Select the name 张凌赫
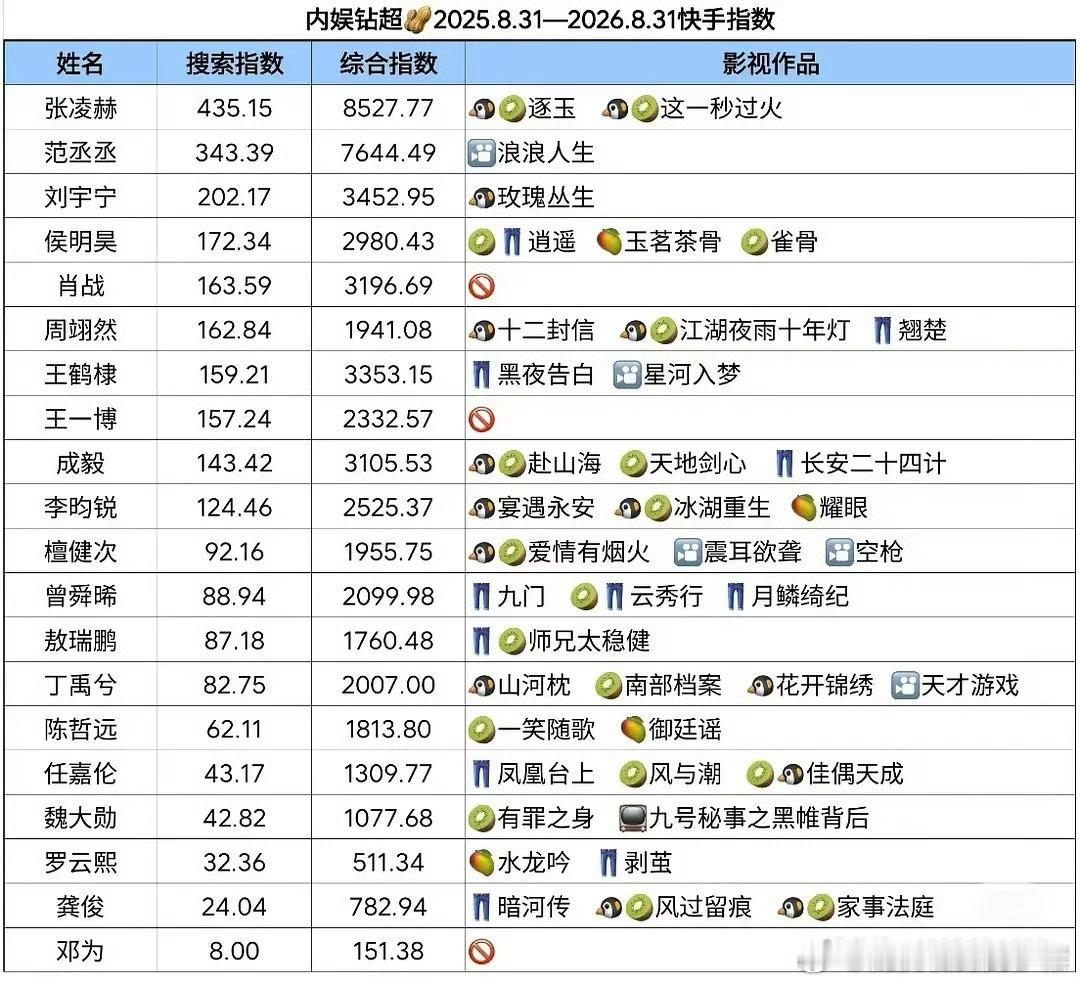This screenshot has width=1080, height=984. click(x=81, y=108)
